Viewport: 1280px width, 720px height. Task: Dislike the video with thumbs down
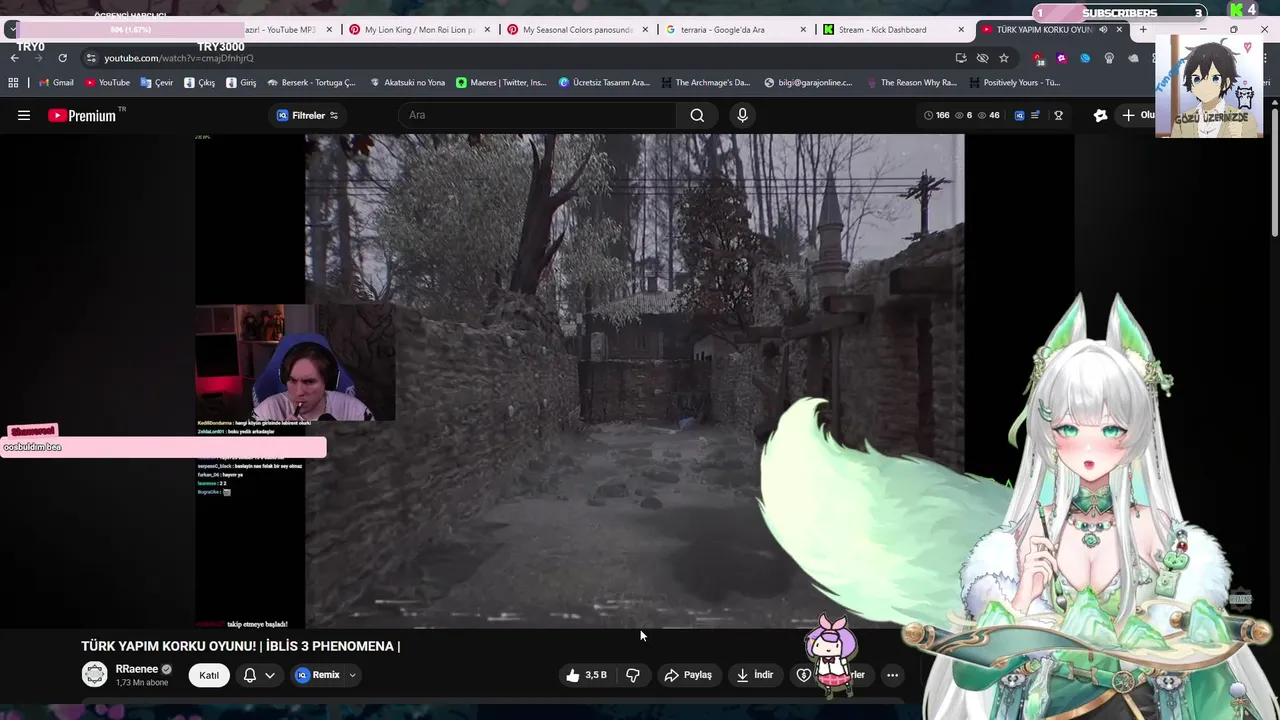(x=633, y=675)
